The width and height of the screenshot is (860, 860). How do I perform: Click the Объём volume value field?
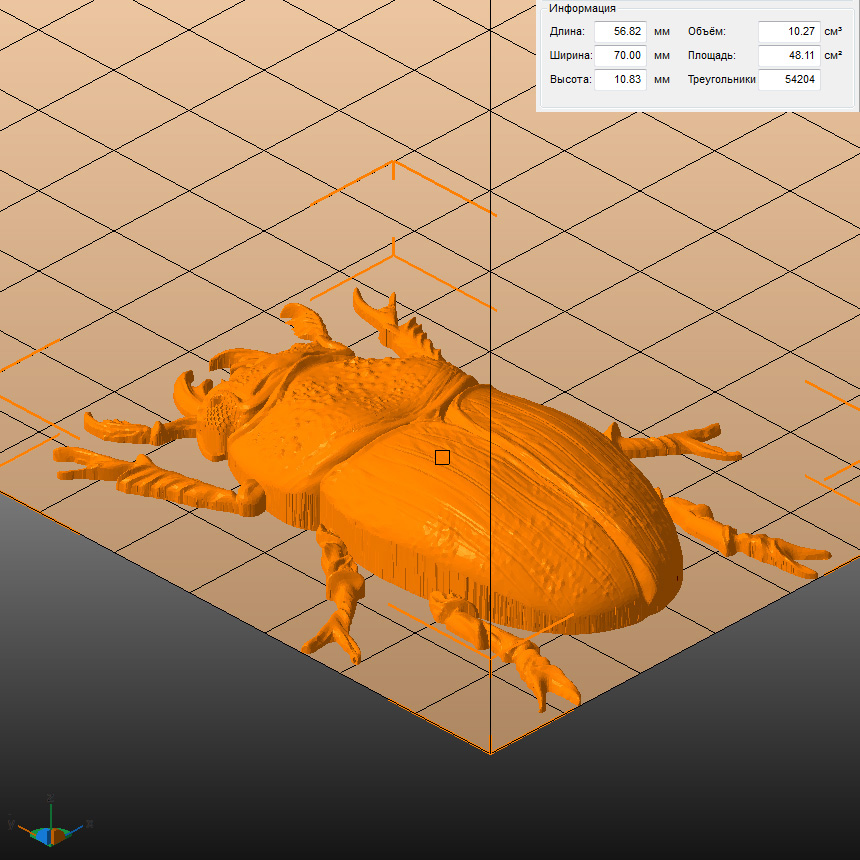click(789, 32)
